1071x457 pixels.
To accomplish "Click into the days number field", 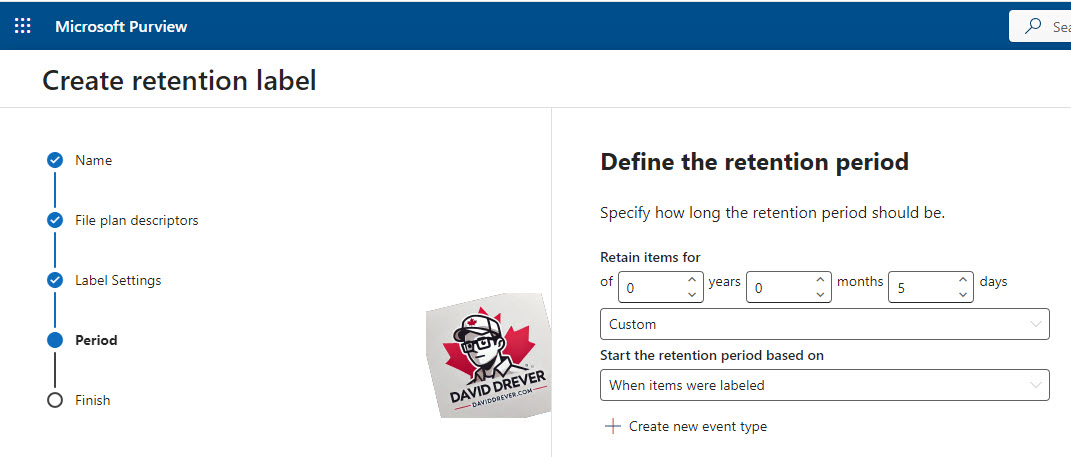I will click(x=921, y=288).
